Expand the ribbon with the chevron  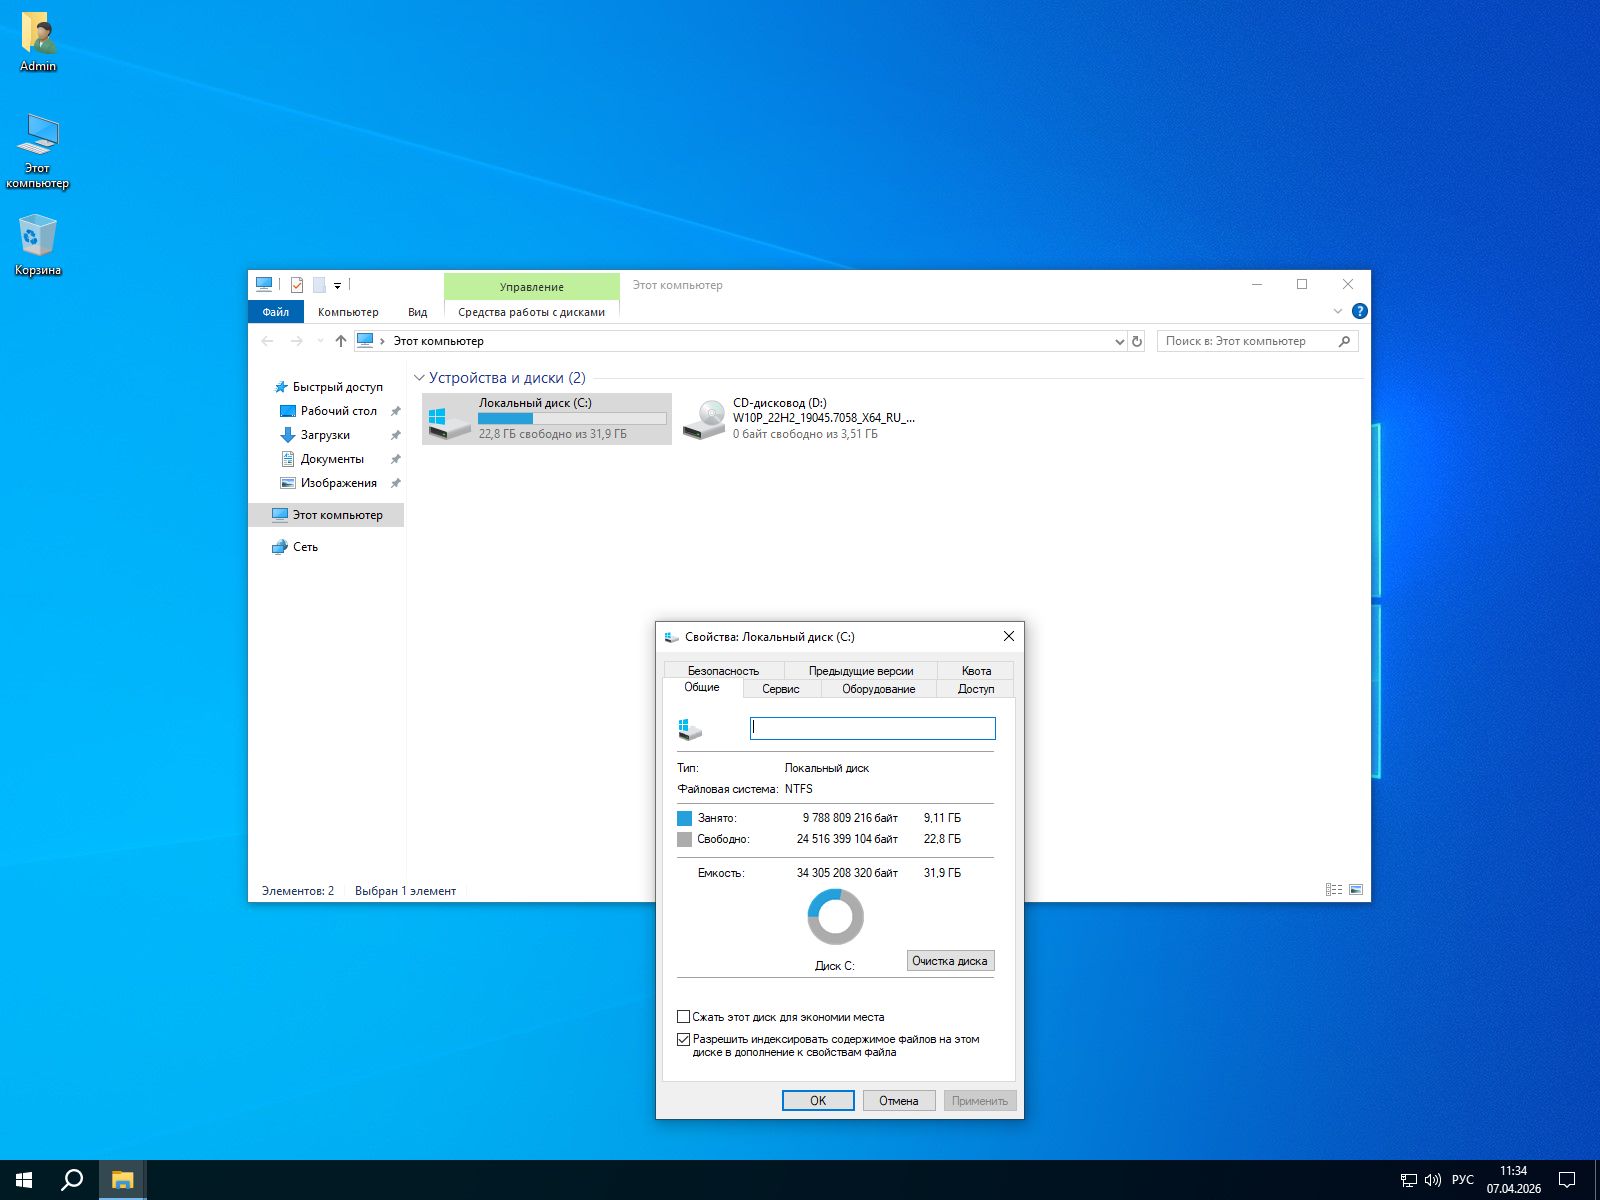1337,311
